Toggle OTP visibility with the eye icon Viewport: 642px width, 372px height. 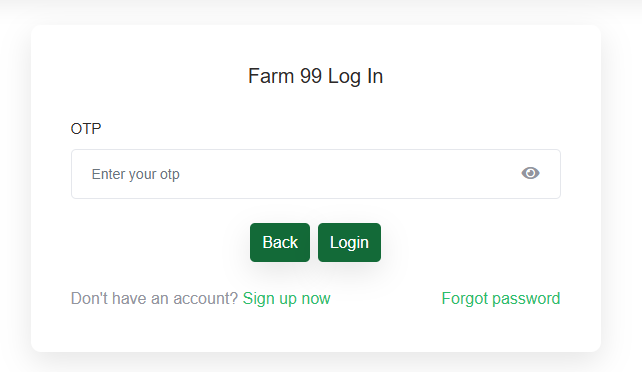point(530,173)
